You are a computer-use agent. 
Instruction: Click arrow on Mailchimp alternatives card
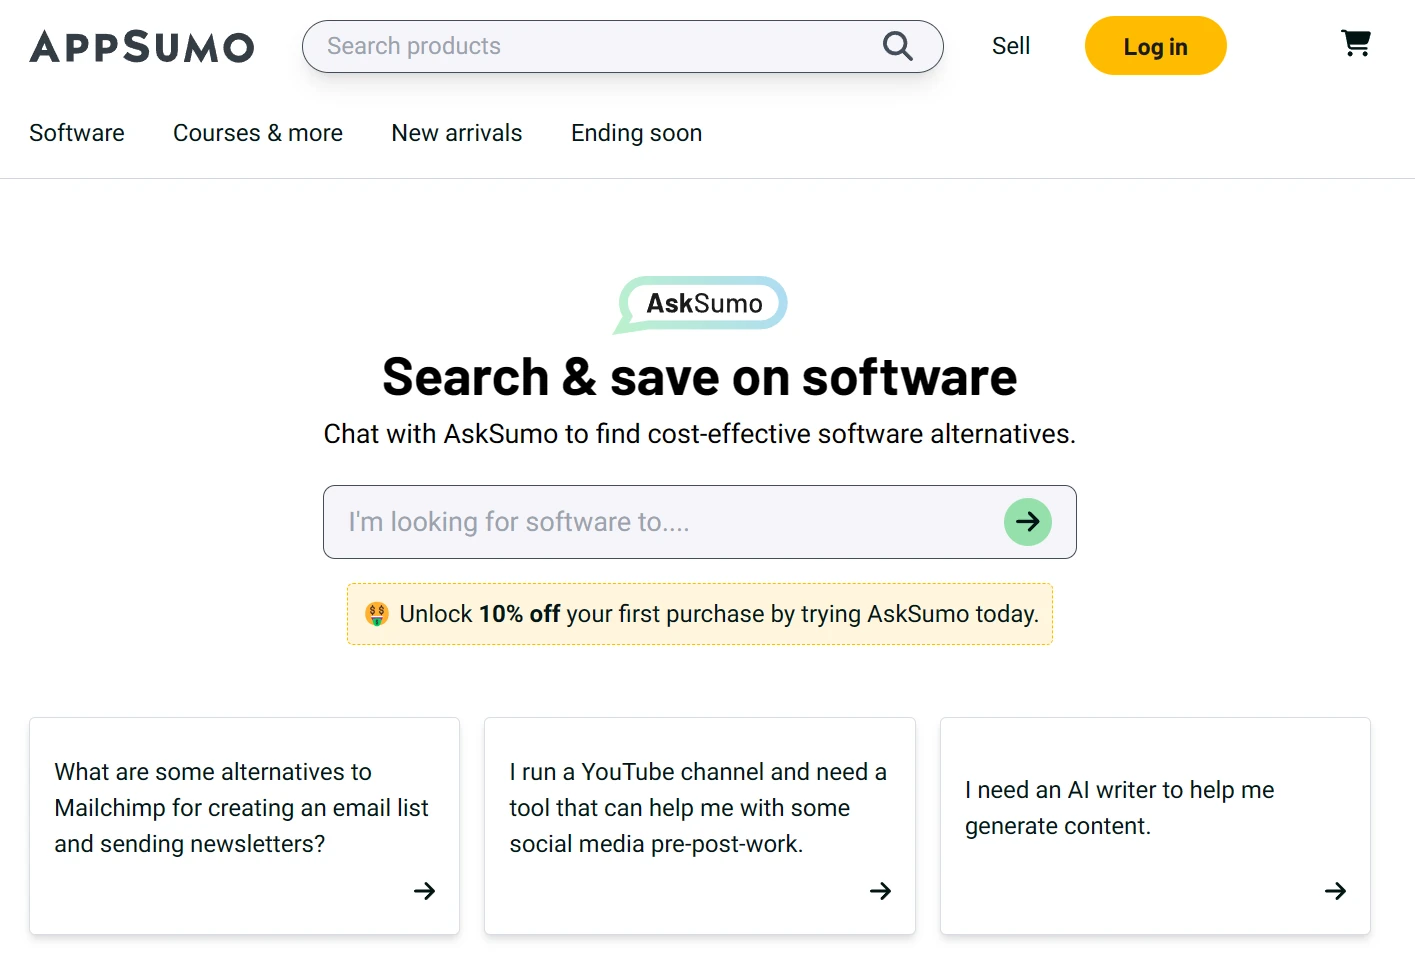pyautogui.click(x=425, y=891)
